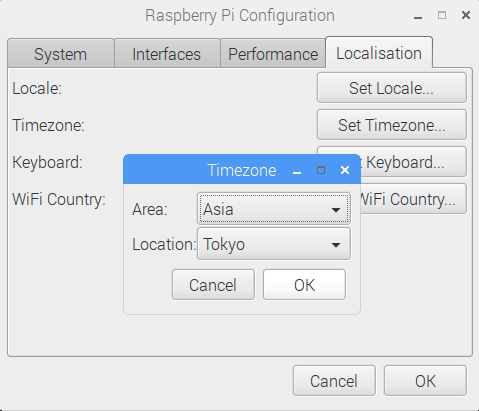Select the Localisation tab
The height and width of the screenshot is (411, 479).
[379, 53]
